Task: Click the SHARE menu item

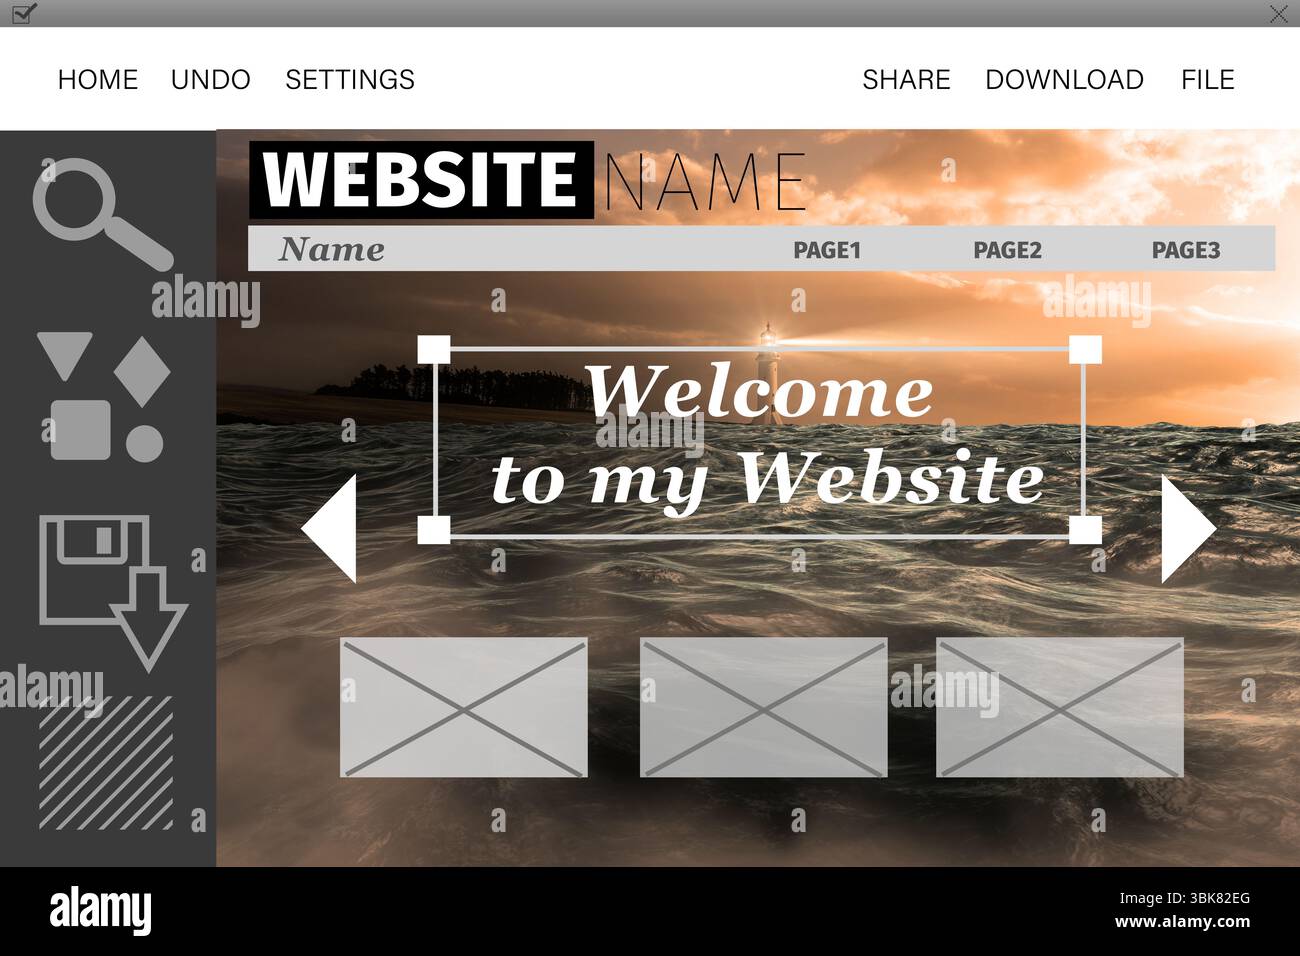Action: click(x=906, y=80)
